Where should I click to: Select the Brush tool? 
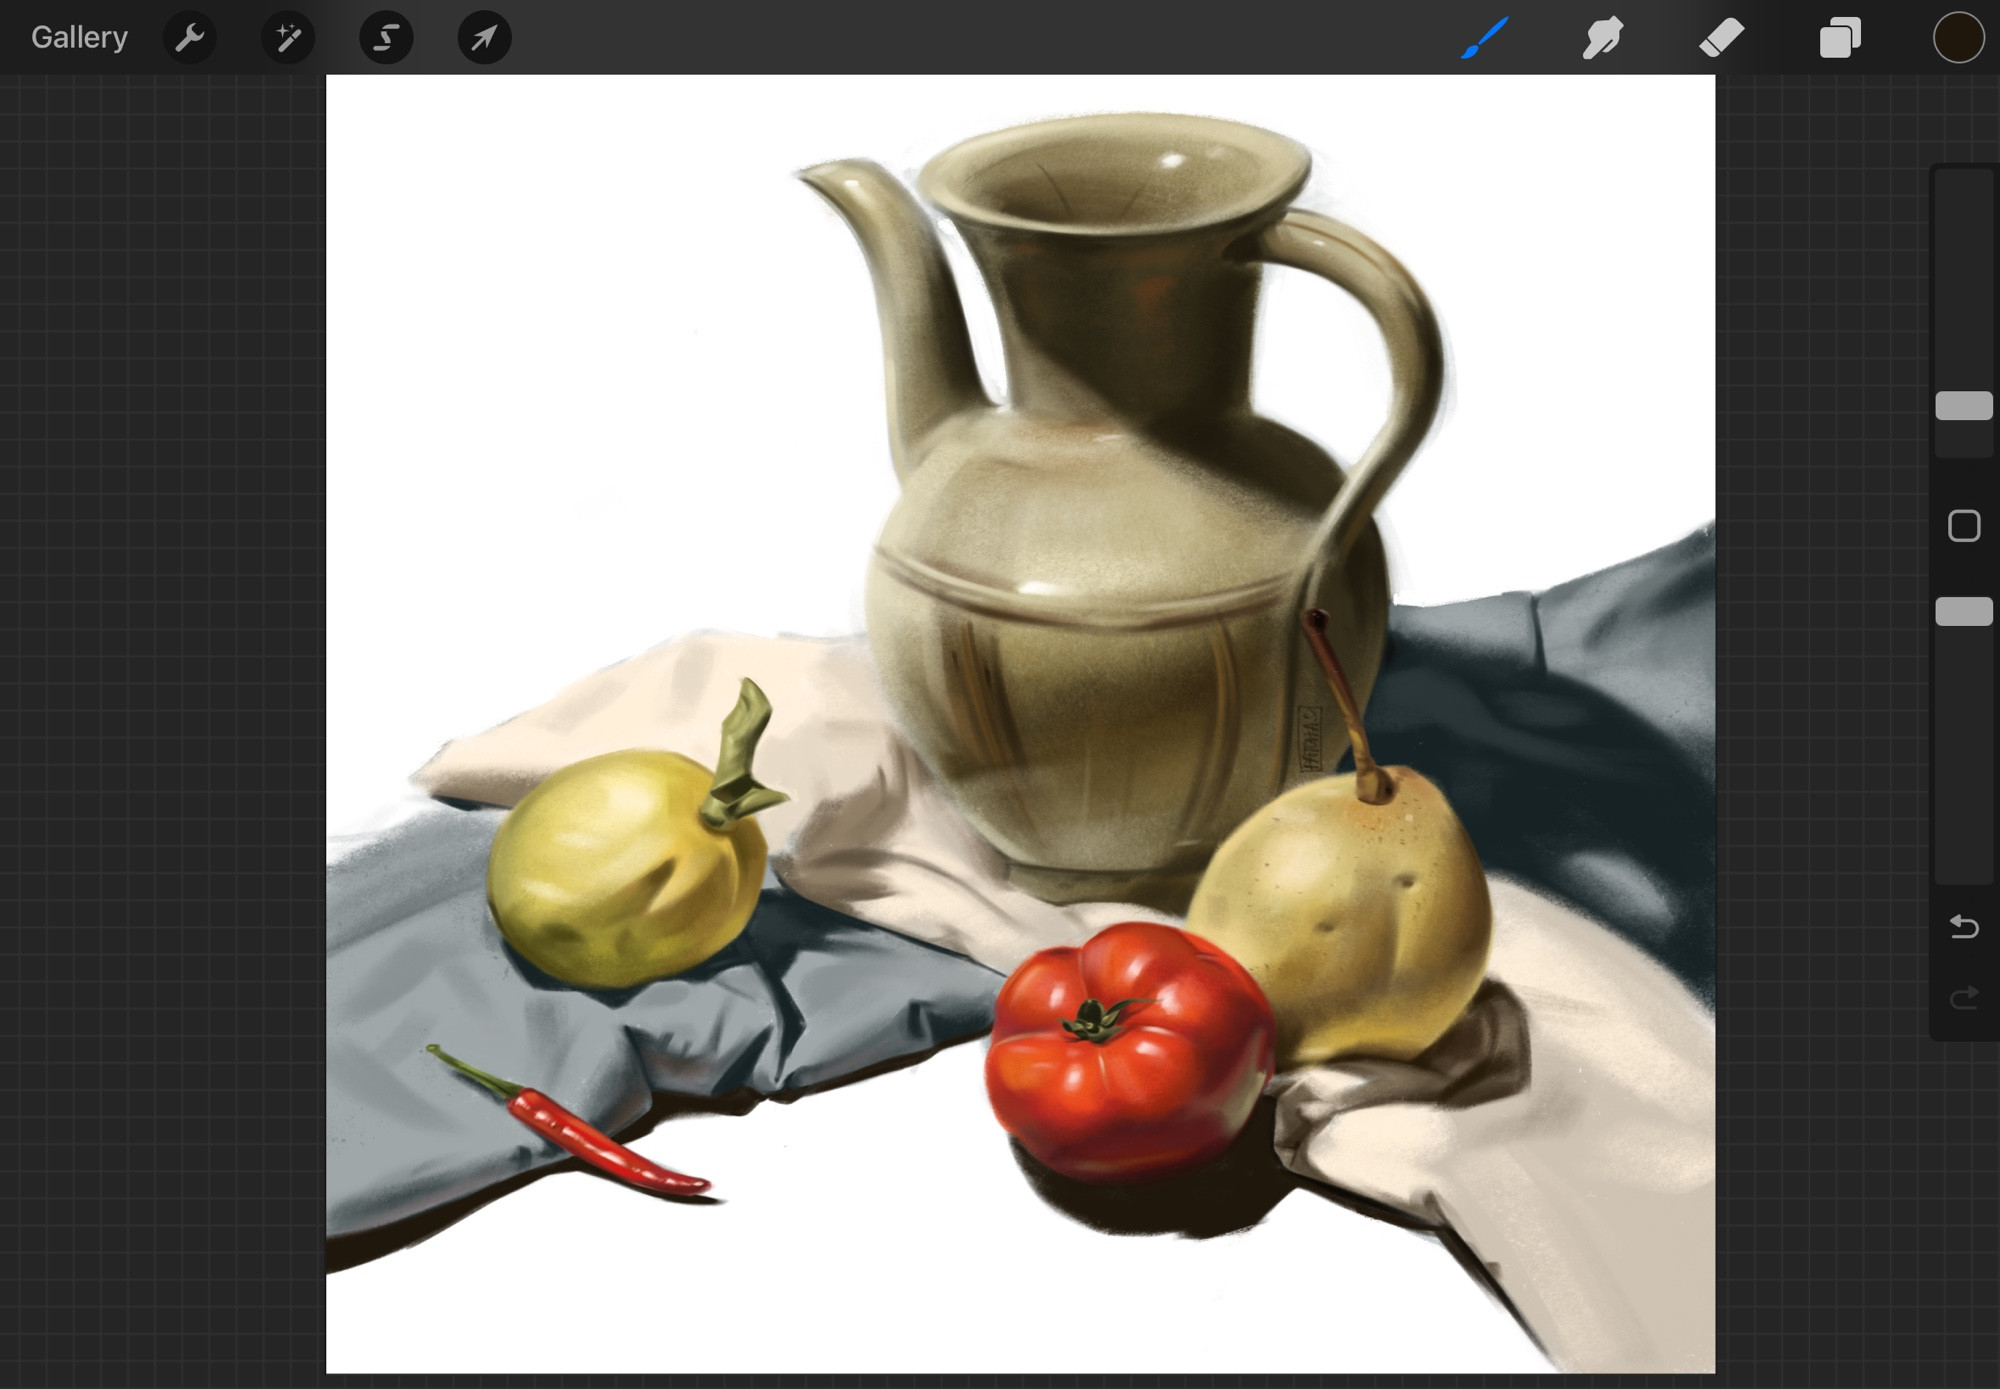click(1485, 38)
